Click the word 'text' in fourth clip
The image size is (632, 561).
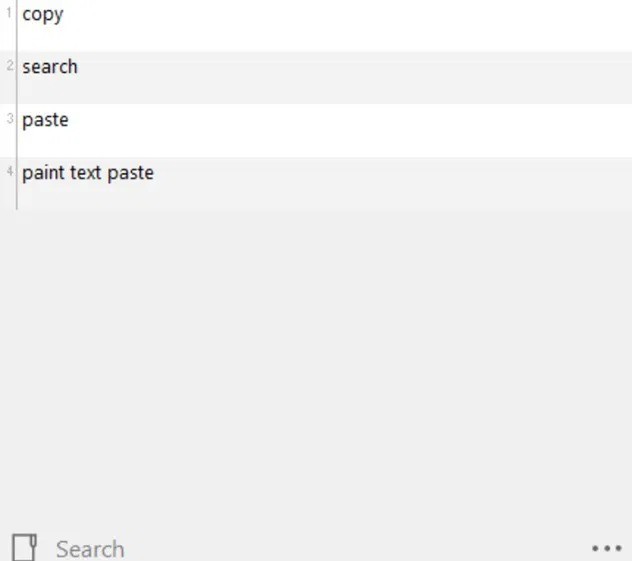click(x=86, y=173)
